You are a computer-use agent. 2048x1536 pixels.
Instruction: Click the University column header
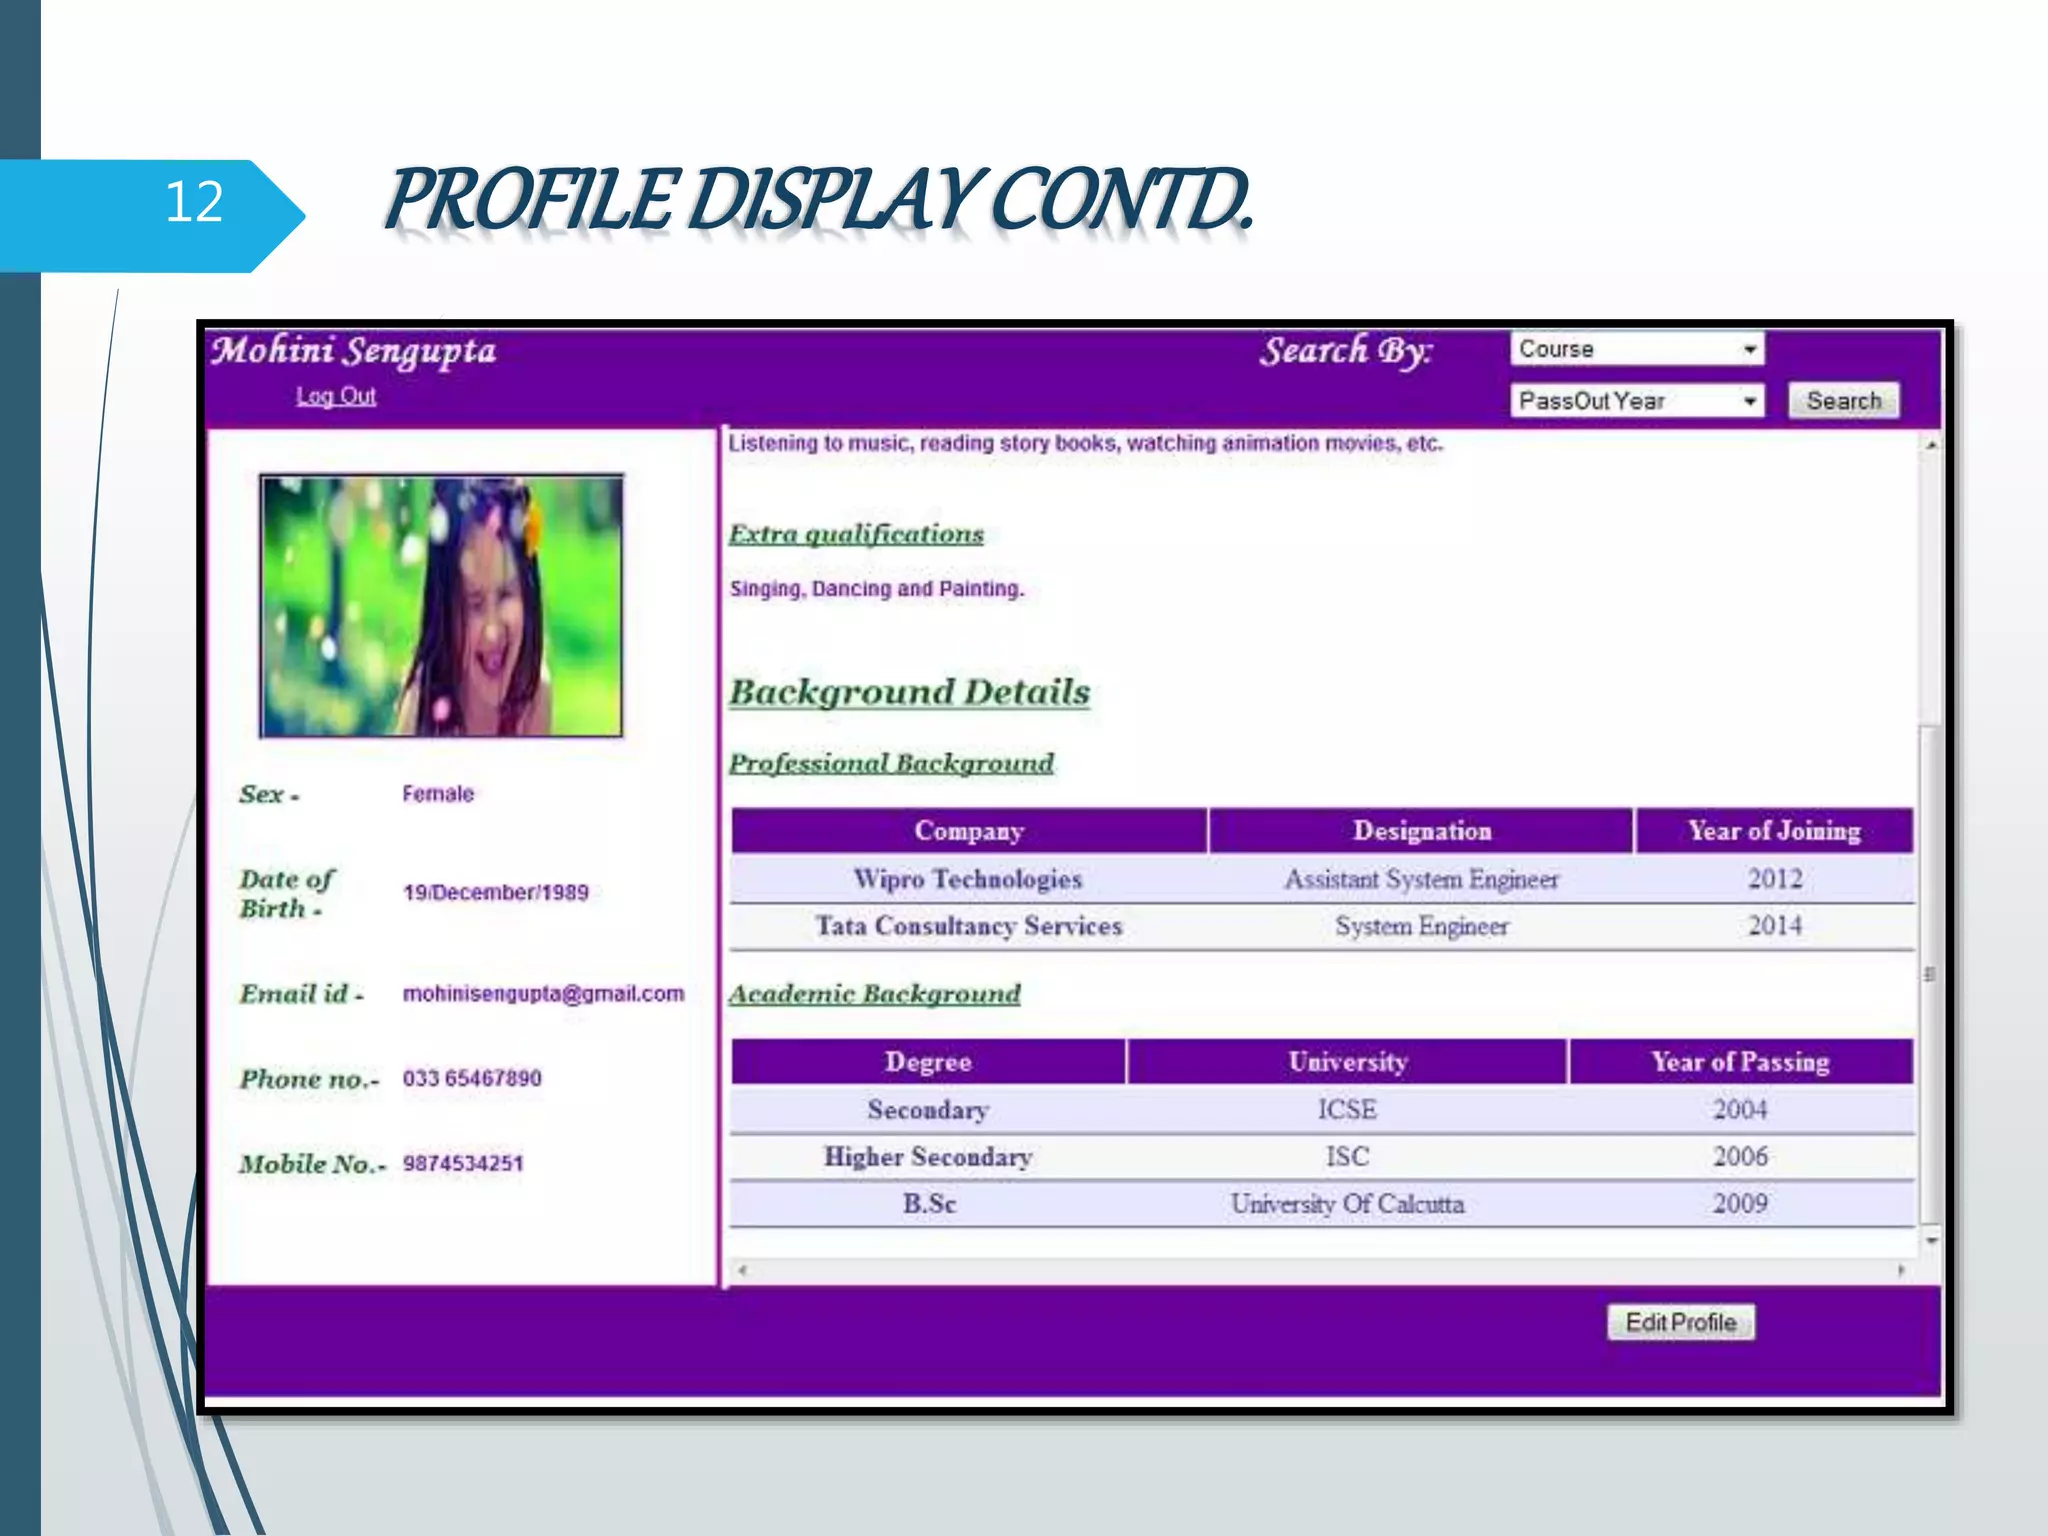pyautogui.click(x=1347, y=1062)
